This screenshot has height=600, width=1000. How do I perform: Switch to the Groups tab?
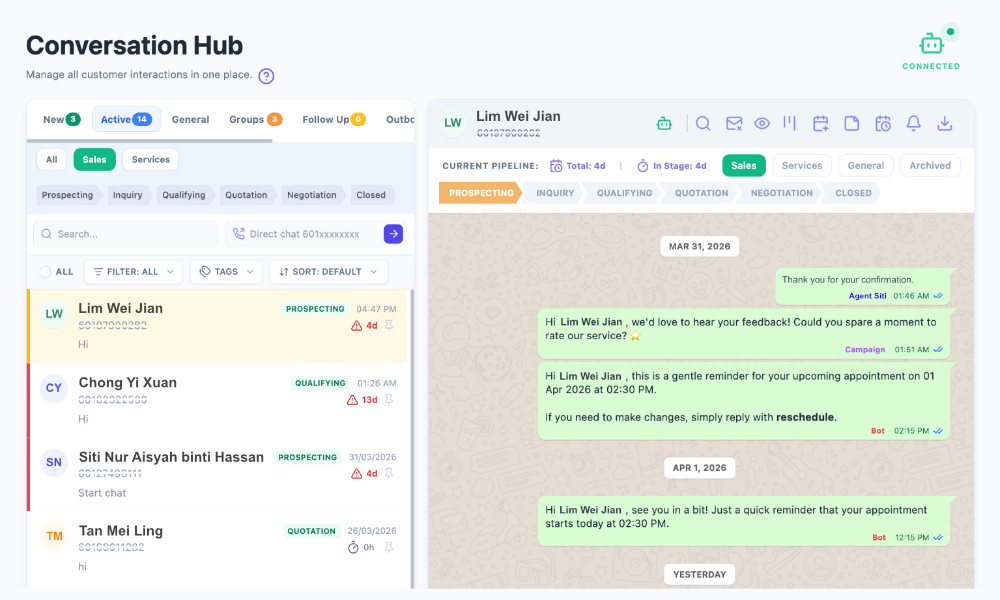(255, 119)
